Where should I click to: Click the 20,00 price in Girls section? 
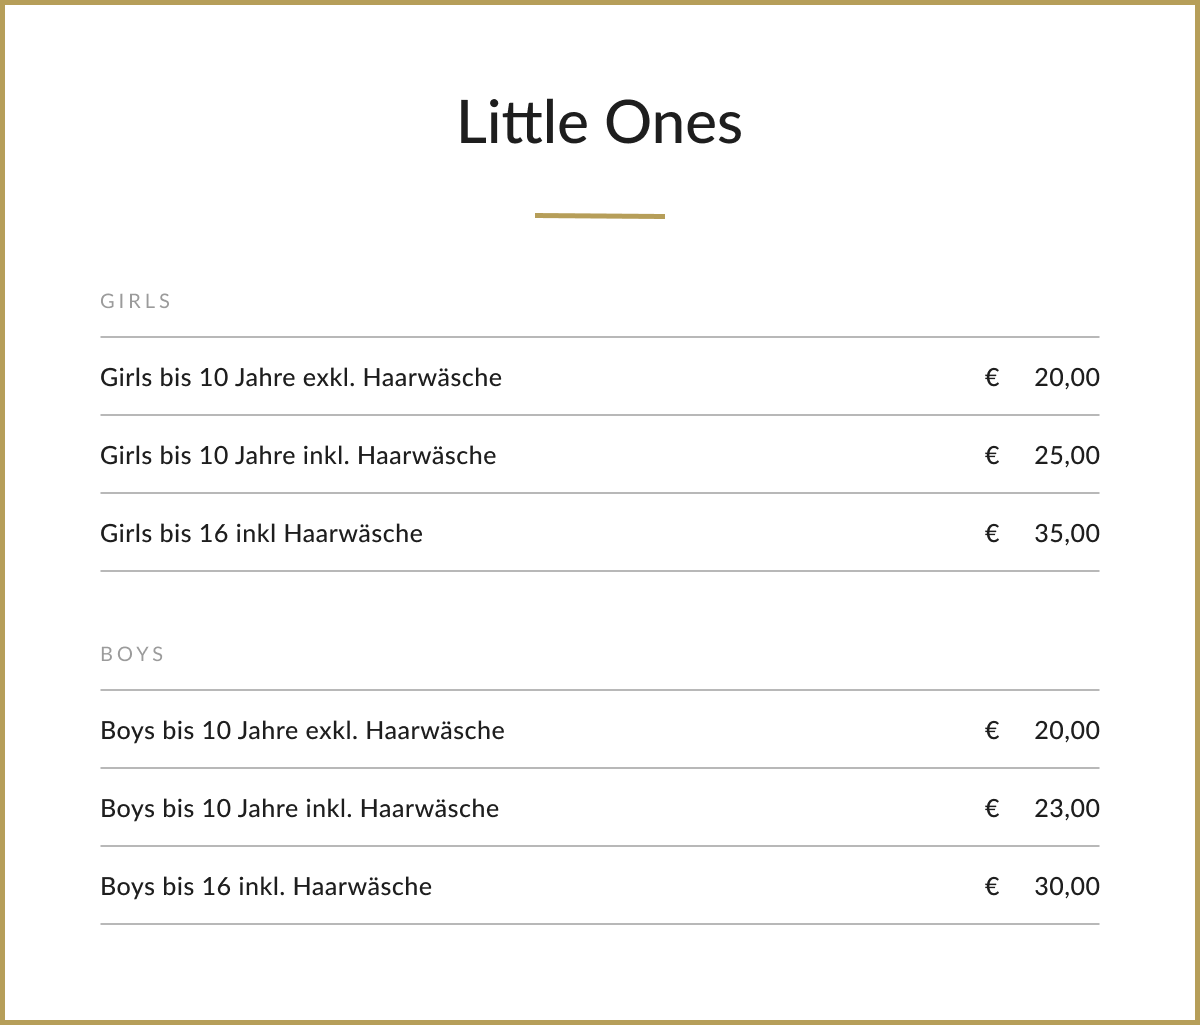pos(1067,377)
